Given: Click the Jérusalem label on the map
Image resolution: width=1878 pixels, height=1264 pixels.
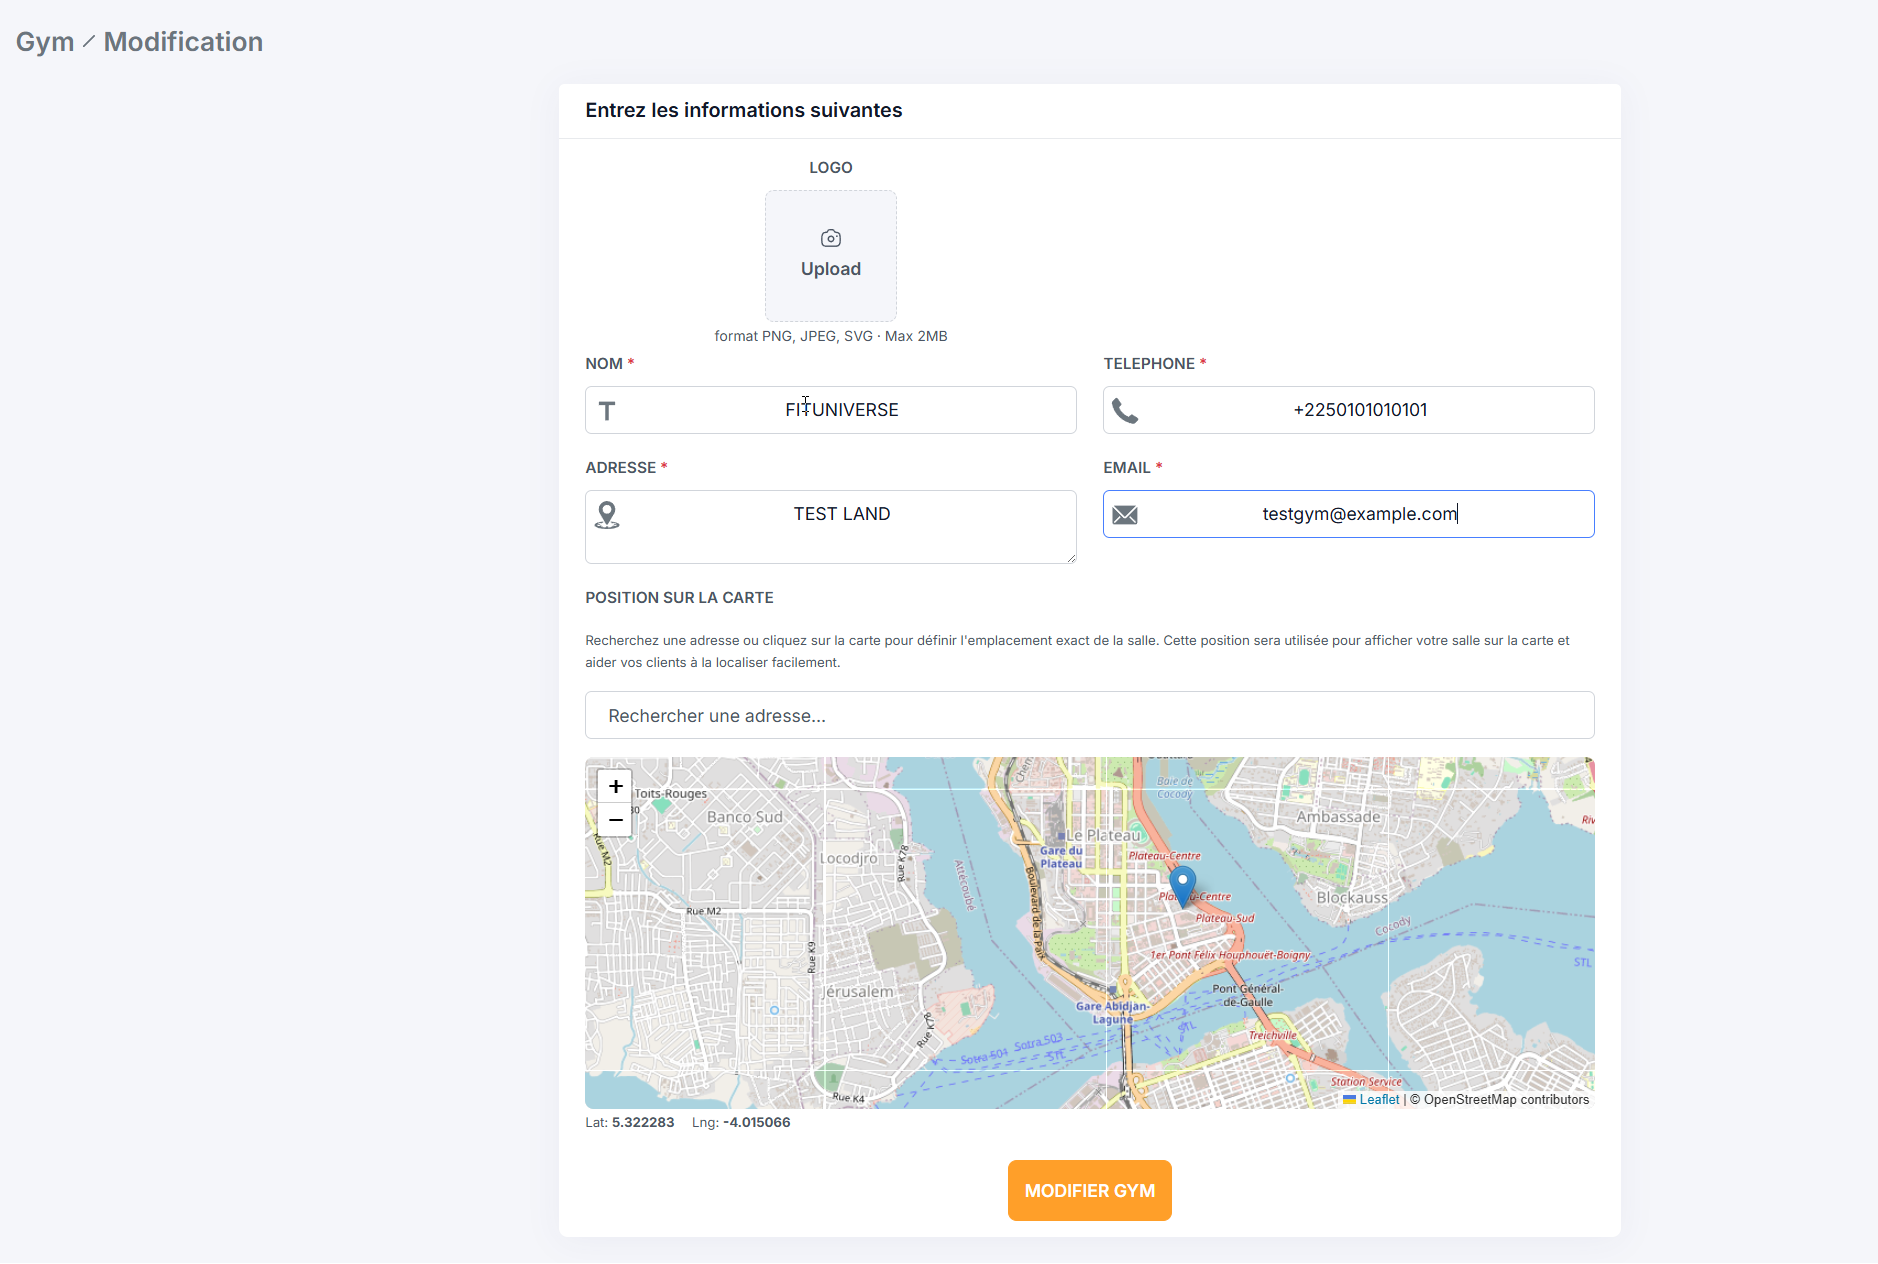Looking at the screenshot, I should (857, 992).
